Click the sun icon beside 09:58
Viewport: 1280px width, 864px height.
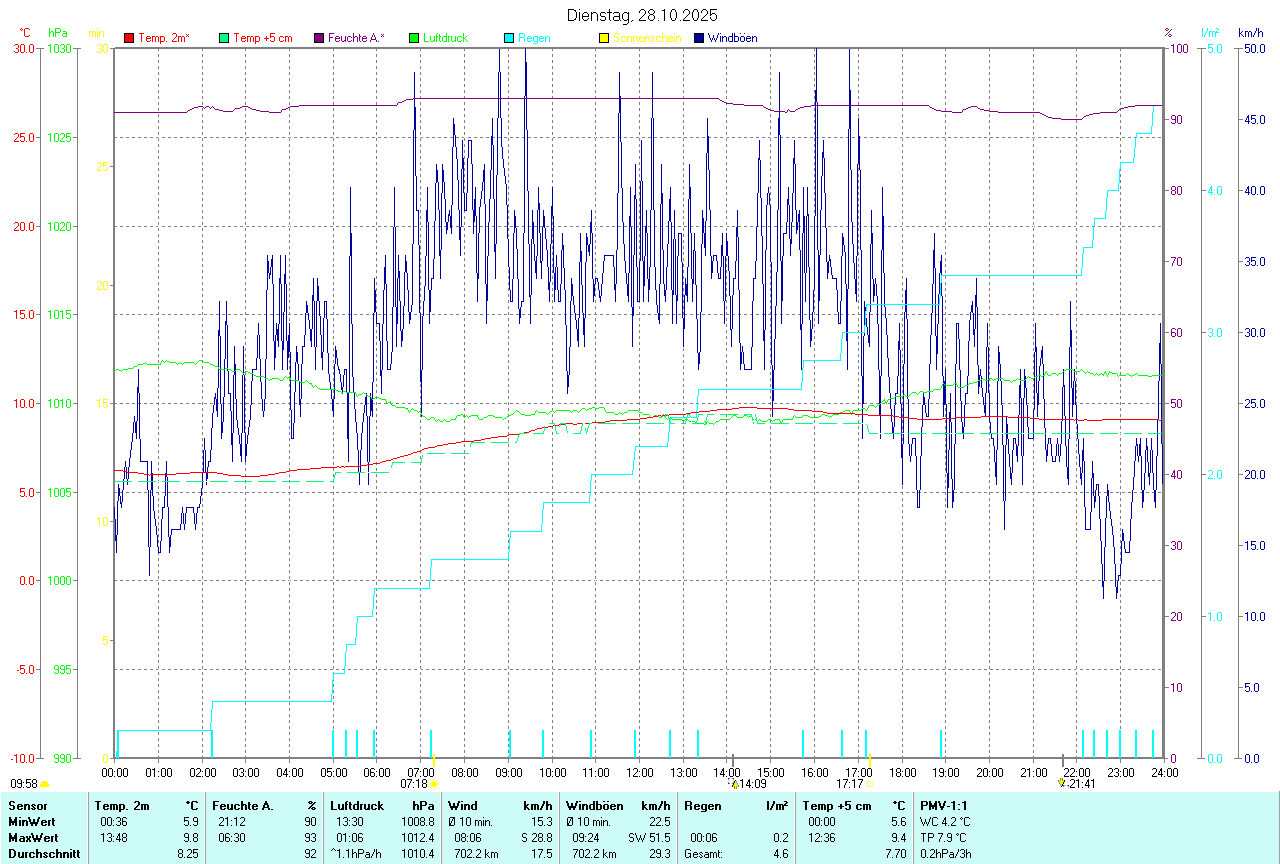point(45,785)
